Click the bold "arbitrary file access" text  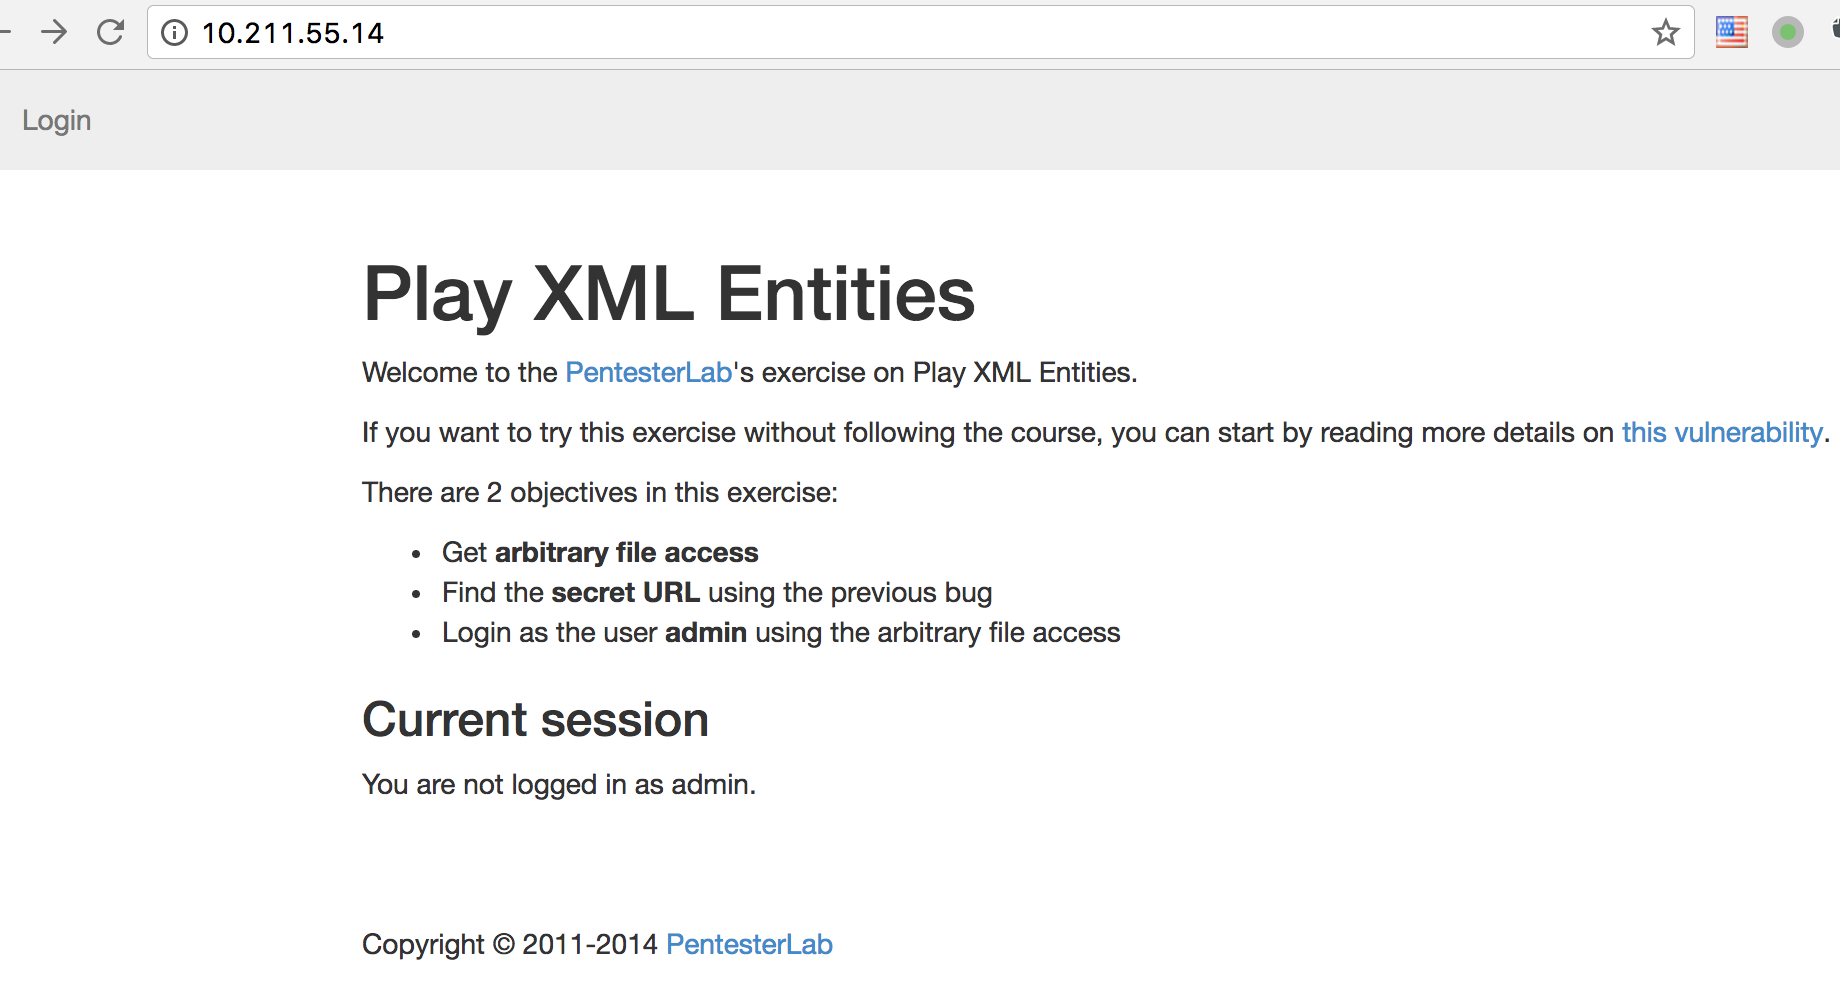(x=627, y=552)
